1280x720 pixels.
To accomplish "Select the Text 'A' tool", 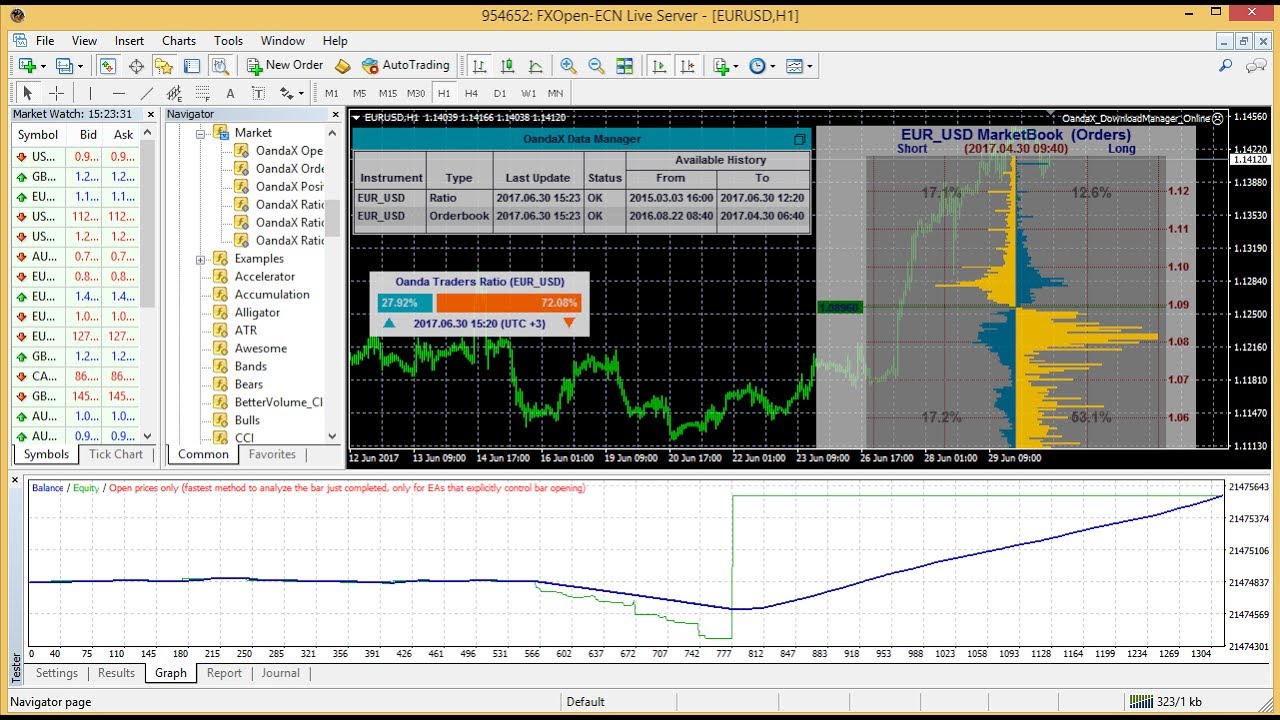I will pos(230,93).
